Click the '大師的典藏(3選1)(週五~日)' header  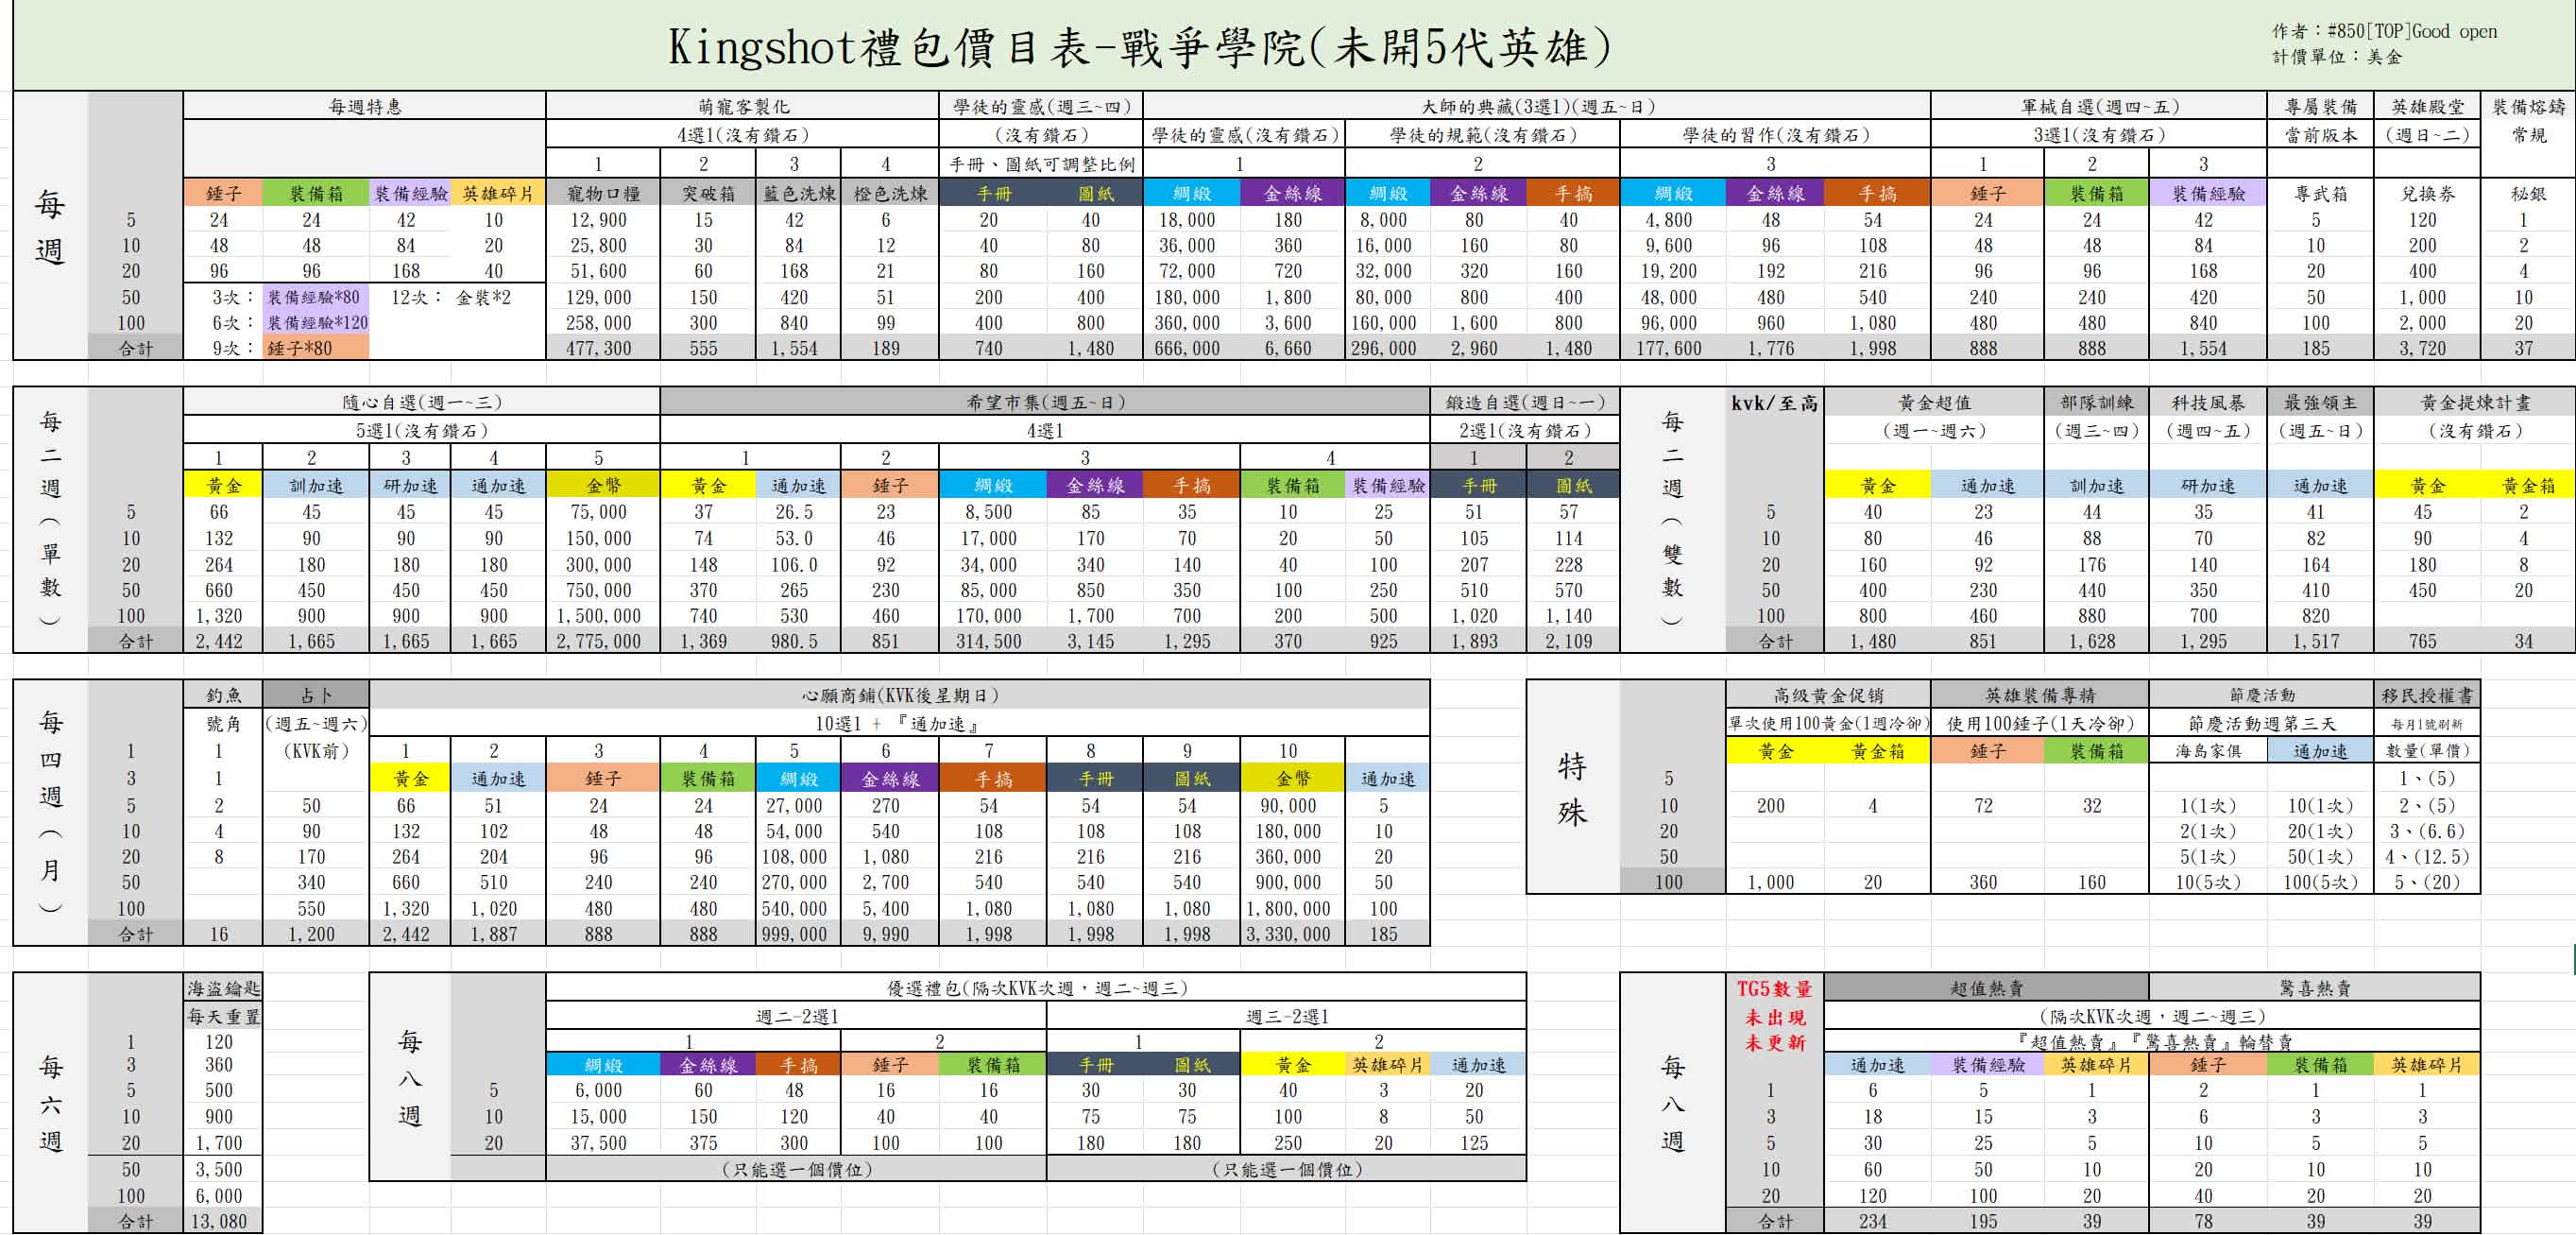1537,107
